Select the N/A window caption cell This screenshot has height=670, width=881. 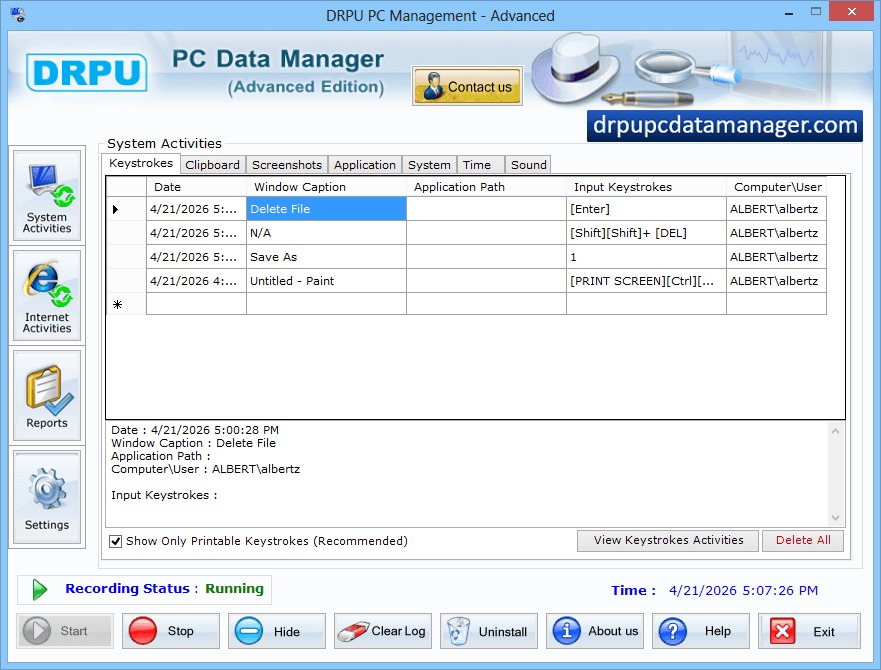(x=326, y=233)
